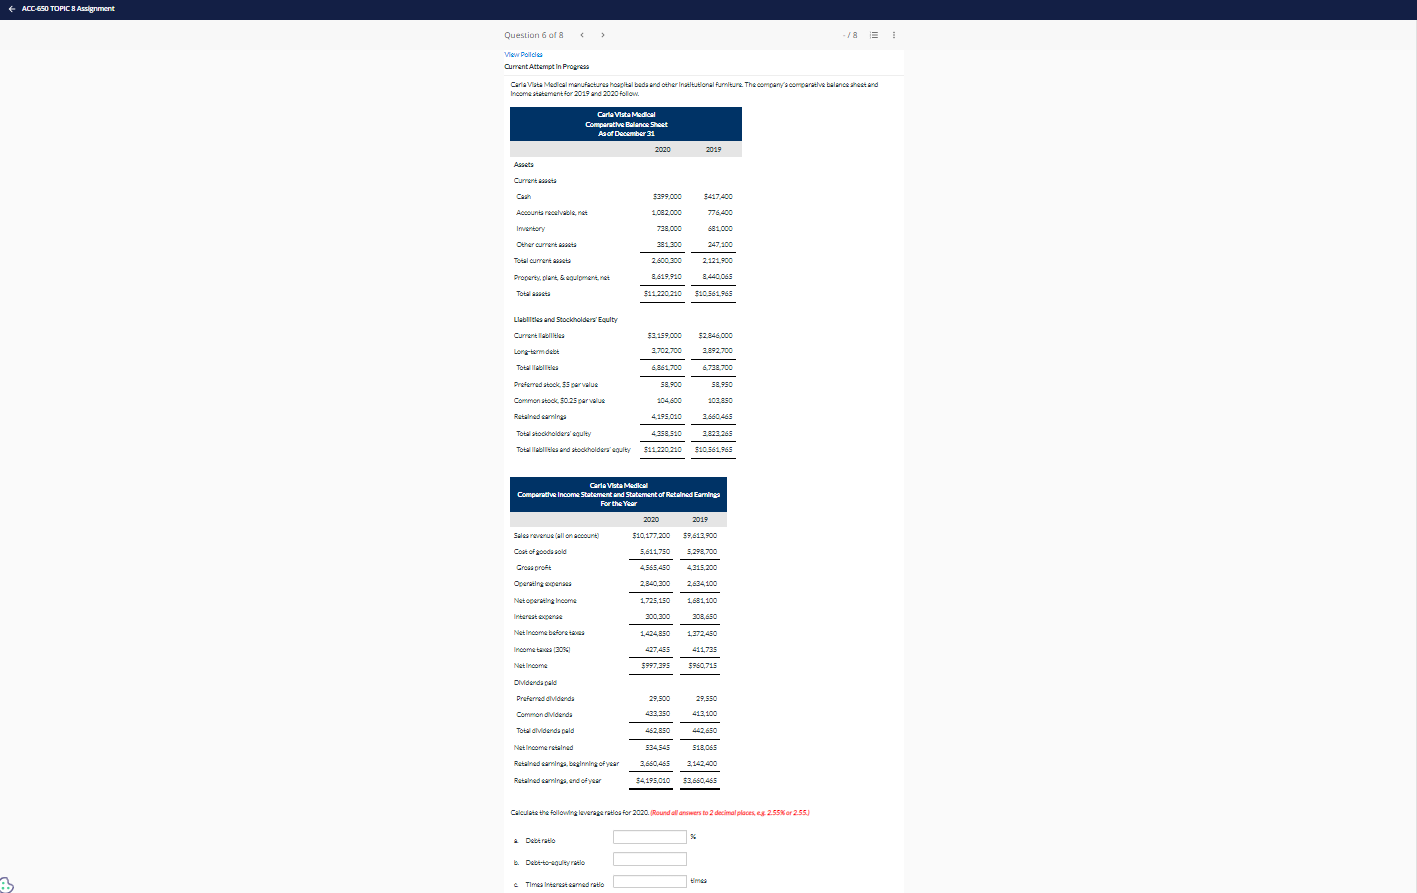
Task: Click the Debt-to-equity ratio answer field
Action: pyautogui.click(x=650, y=859)
